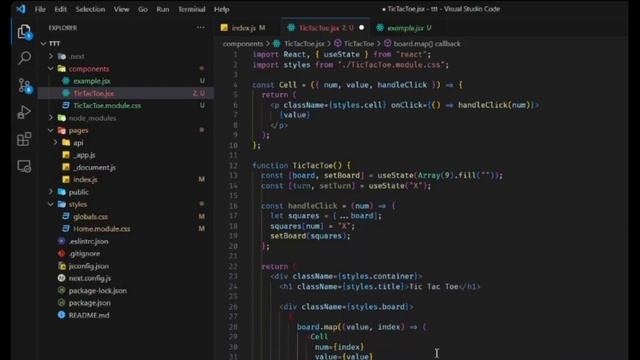Click the package.json file icon

61,302
